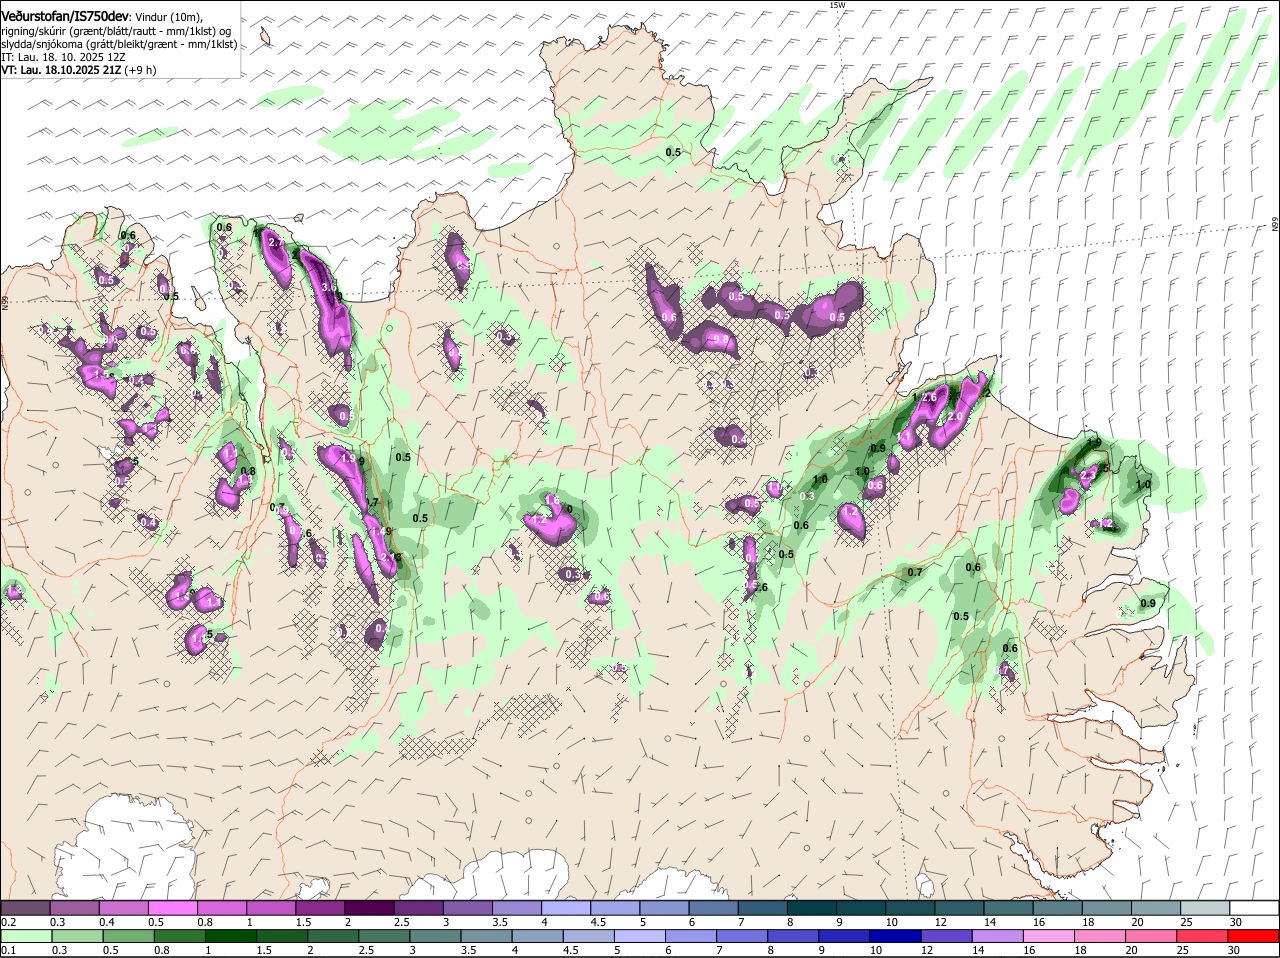Click the '4.5' label in rain legend row
The image size is (1280, 958).
pos(571,950)
